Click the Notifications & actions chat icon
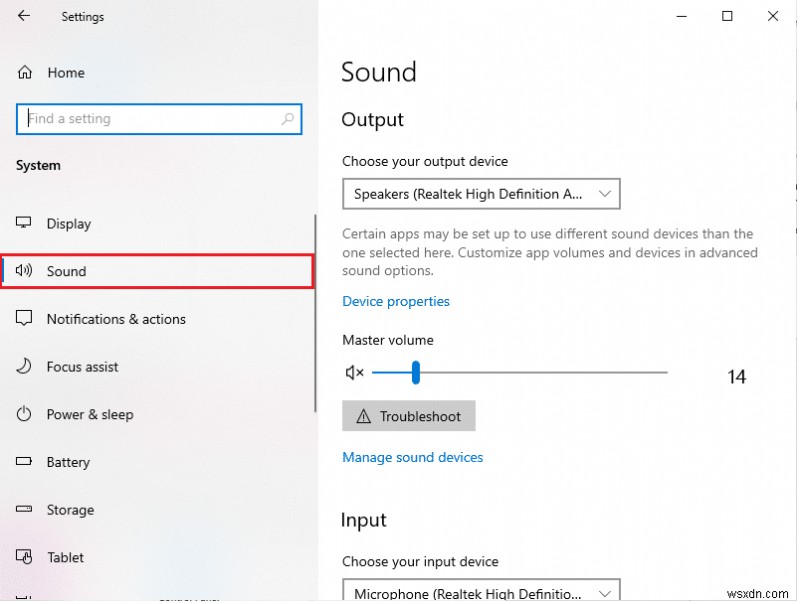The height and width of the screenshot is (604, 800). [x=24, y=319]
